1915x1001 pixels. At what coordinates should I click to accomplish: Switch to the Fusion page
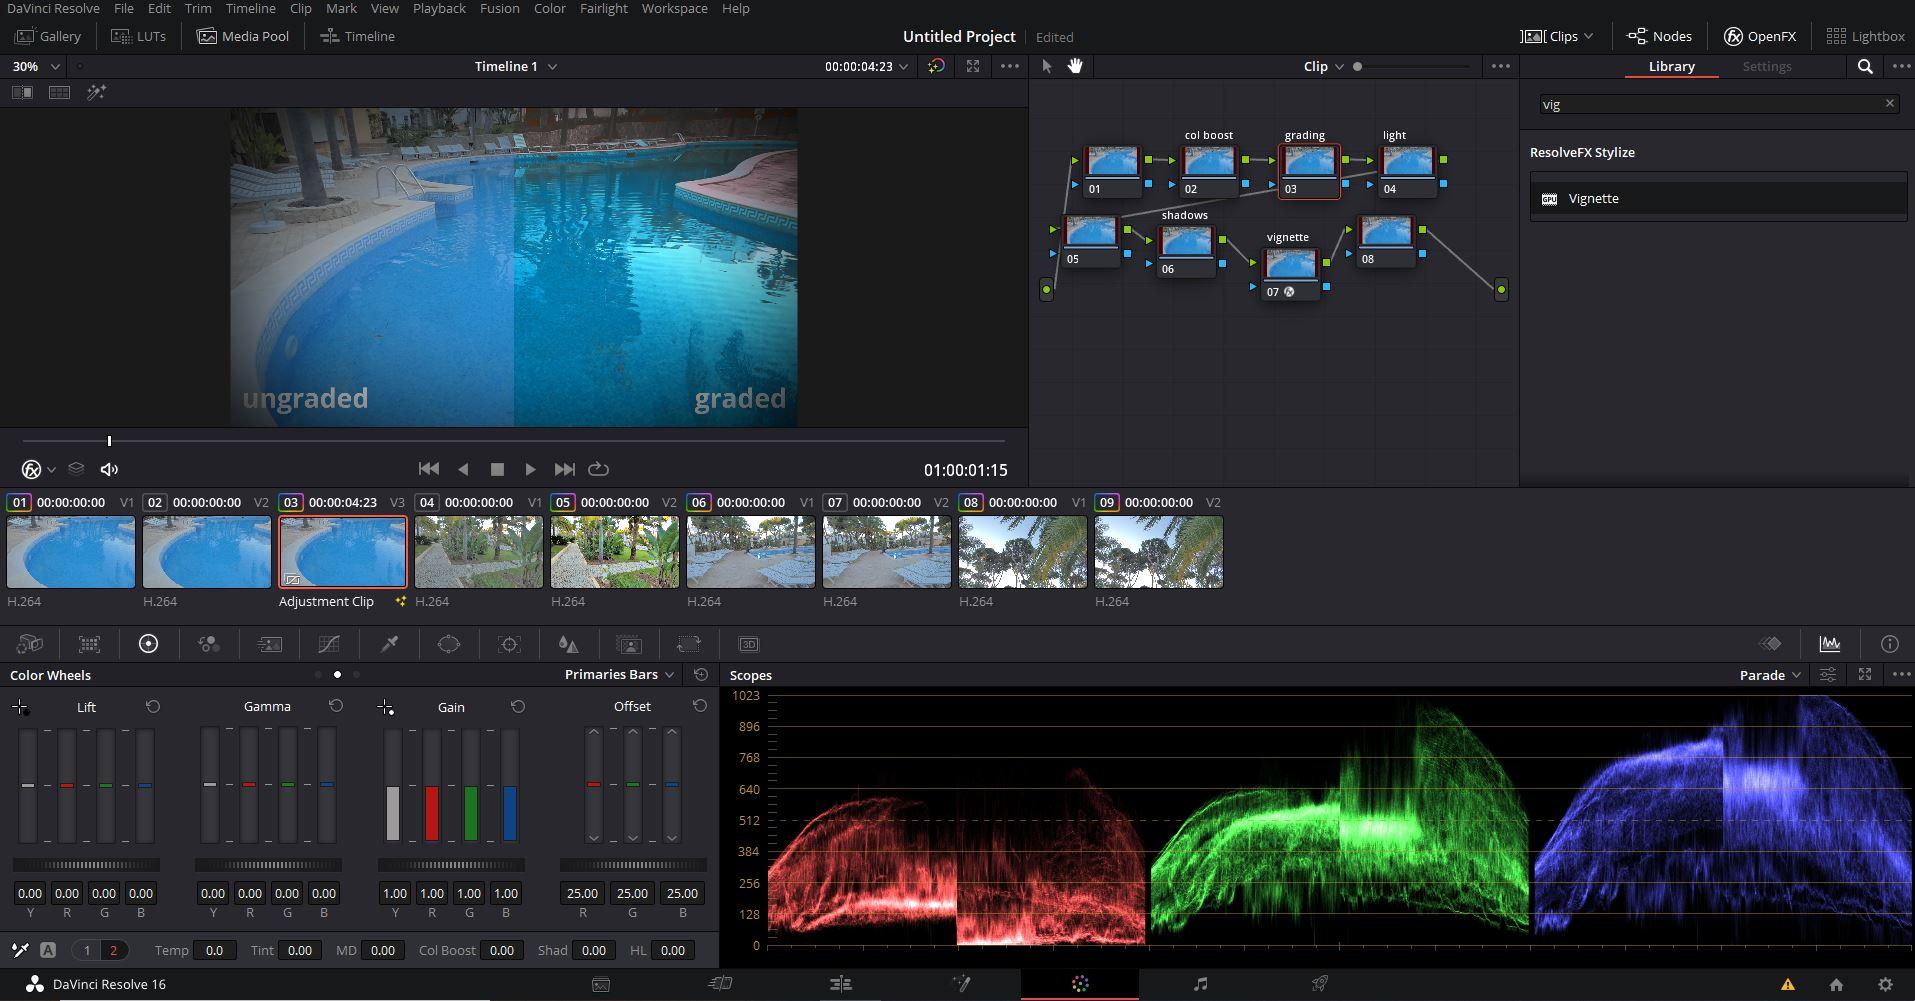coord(960,984)
